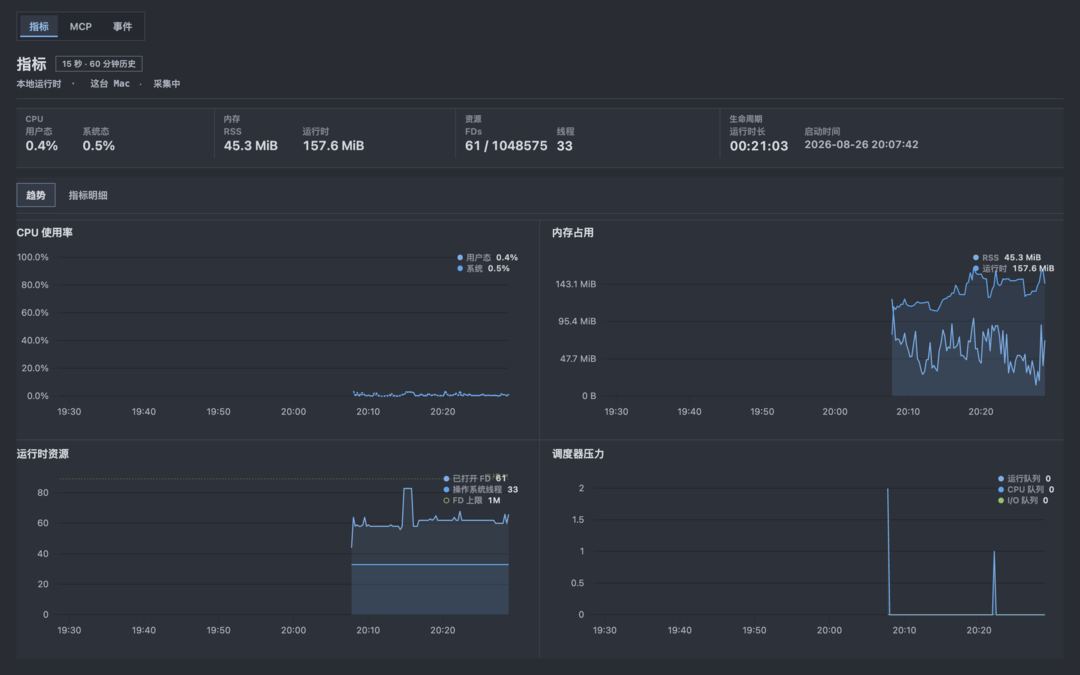The image size is (1080, 675).
Task: Click the 内存占用 chart title
Action: (572, 232)
